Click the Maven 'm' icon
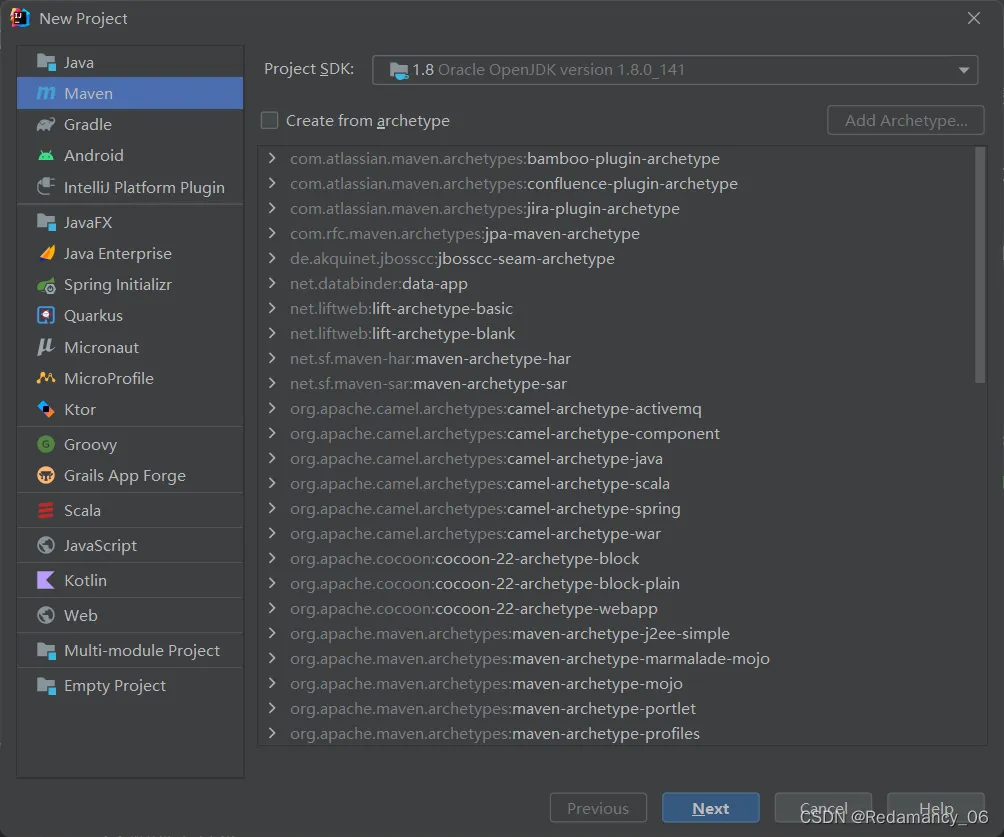This screenshot has width=1004, height=837. tap(46, 93)
